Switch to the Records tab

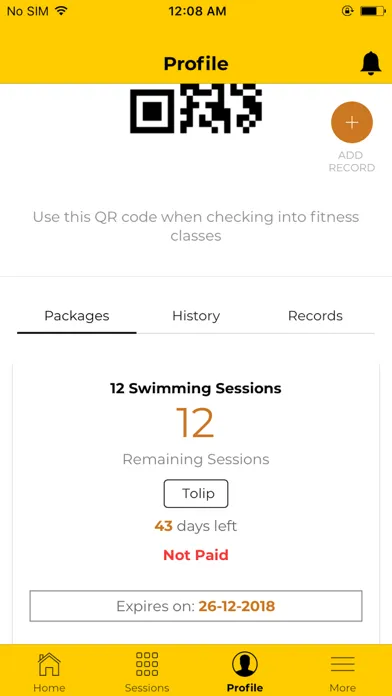[x=315, y=316]
